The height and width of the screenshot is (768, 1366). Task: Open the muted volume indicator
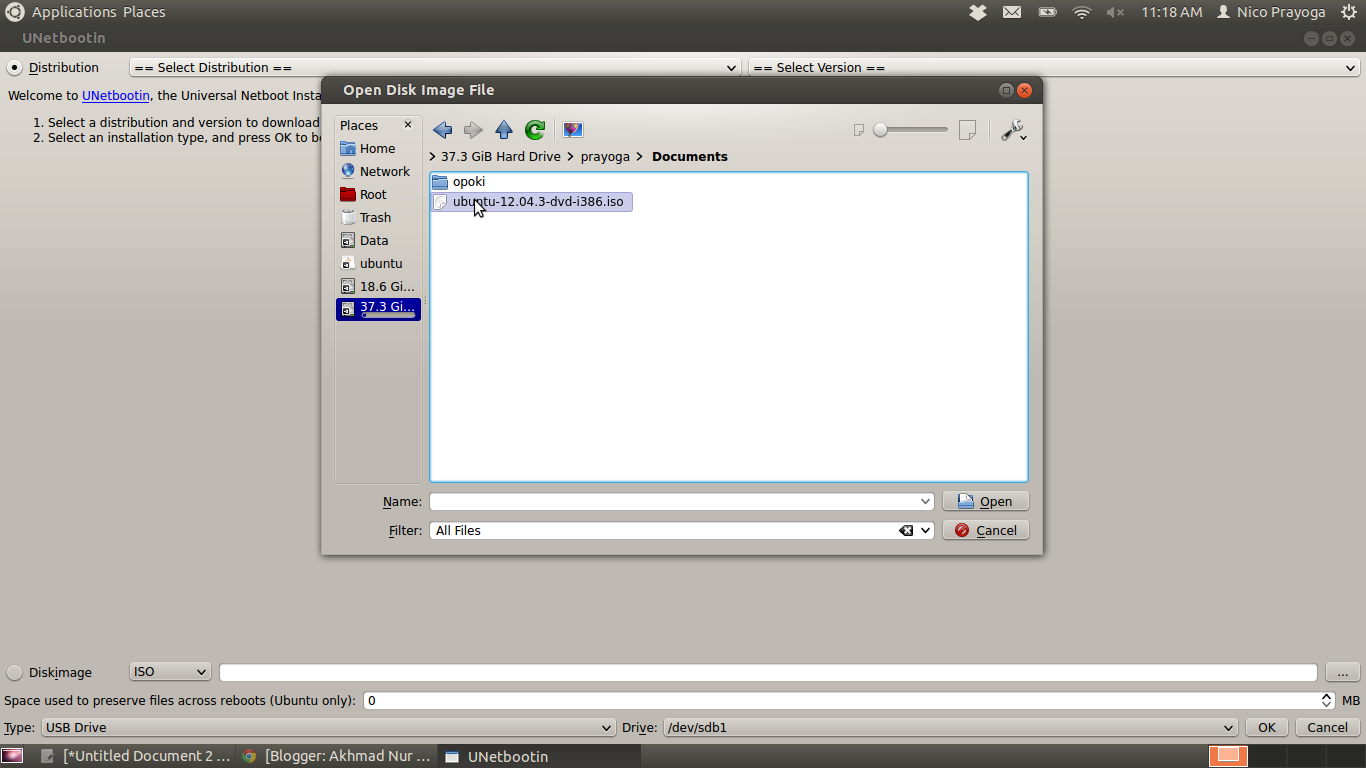tap(1115, 12)
